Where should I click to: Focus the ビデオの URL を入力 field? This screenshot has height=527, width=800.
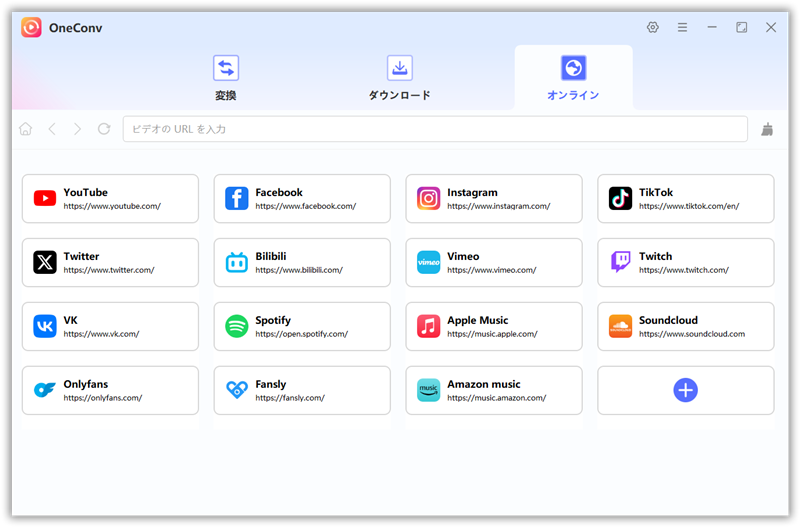pyautogui.click(x=435, y=129)
